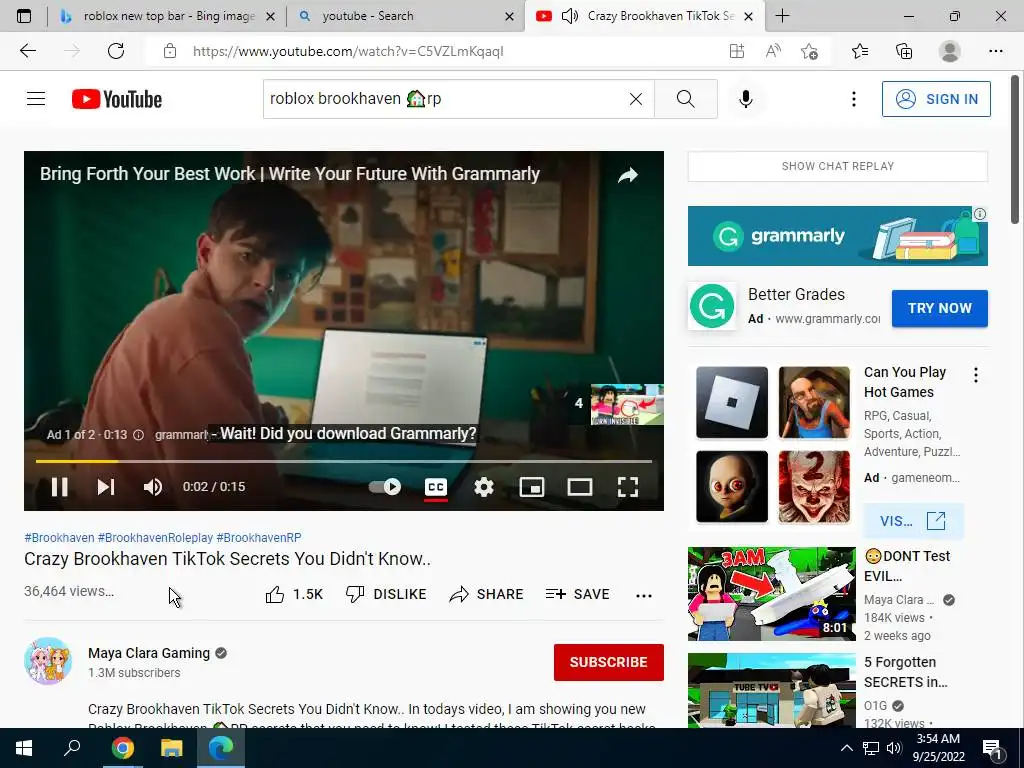Open the browser profile avatar
This screenshot has width=1024, height=768.
pyautogui.click(x=950, y=51)
